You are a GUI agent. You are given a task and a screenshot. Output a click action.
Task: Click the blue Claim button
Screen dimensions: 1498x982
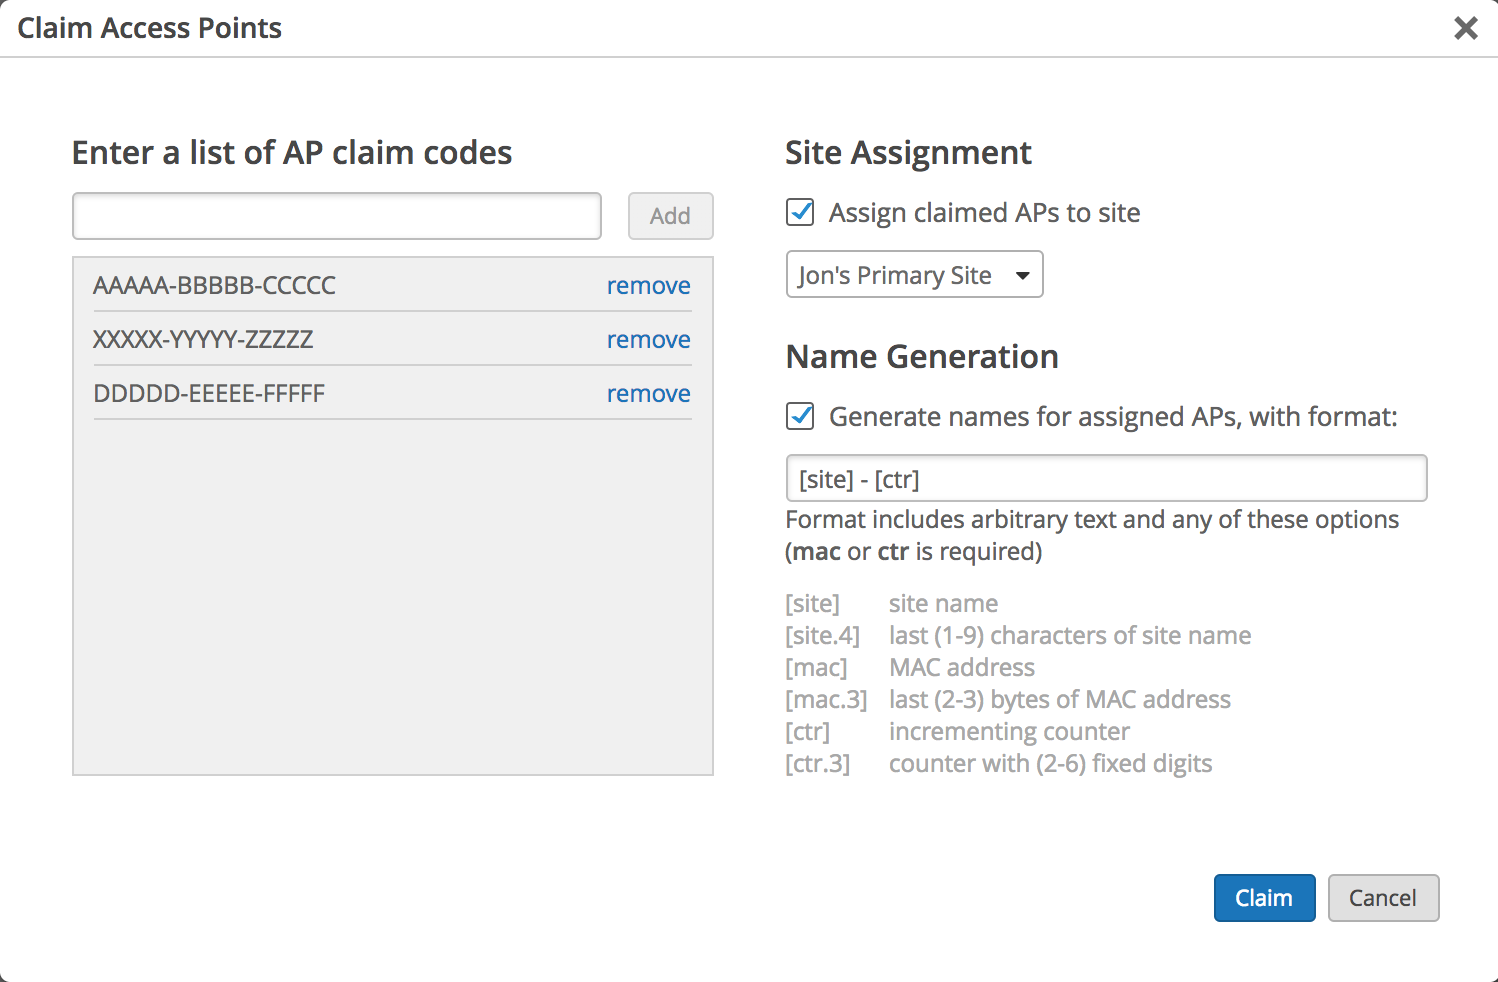point(1264,898)
